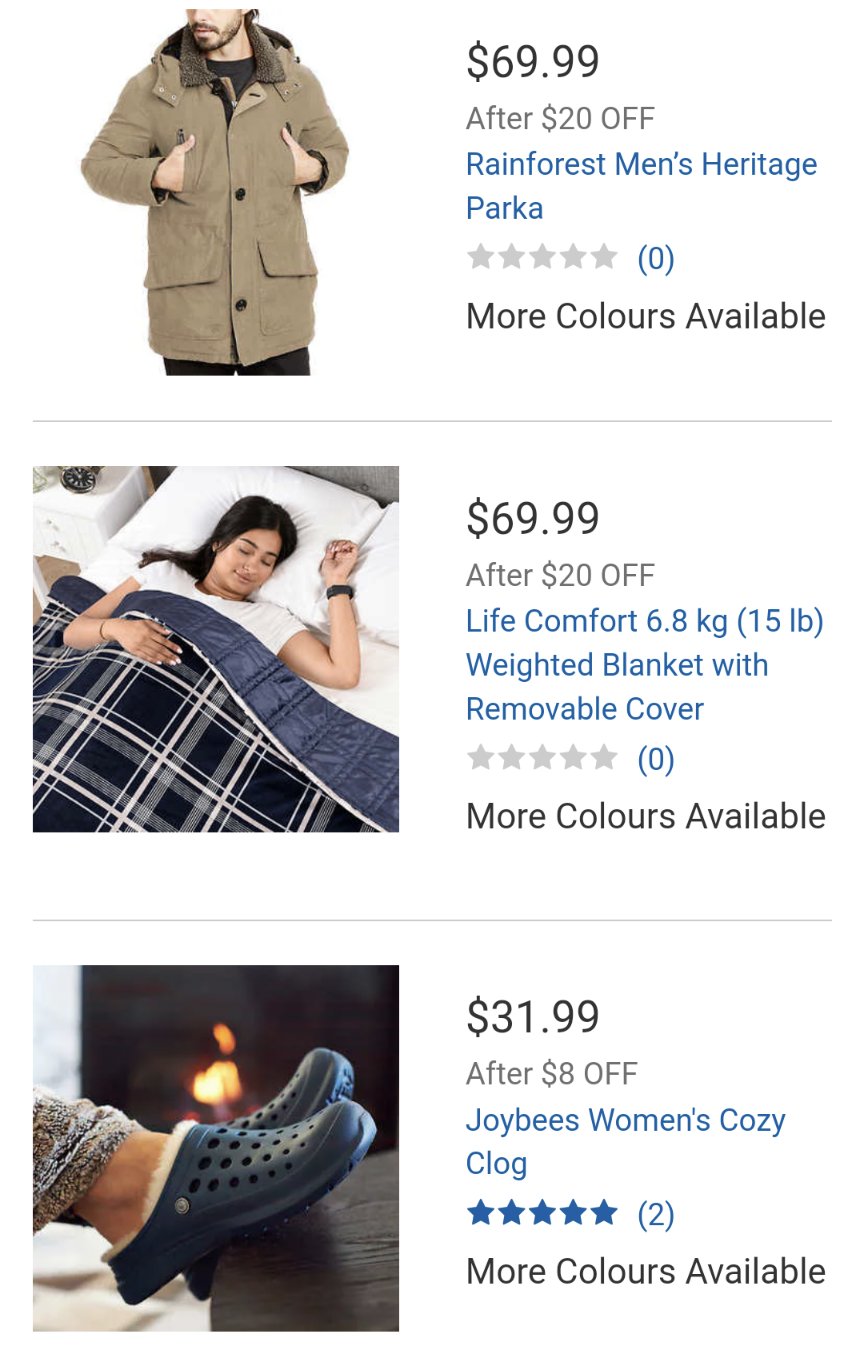Image resolution: width=864 pixels, height=1365 pixels.
Task: Click After $20 OFF under the blanket price
Action: tap(561, 575)
